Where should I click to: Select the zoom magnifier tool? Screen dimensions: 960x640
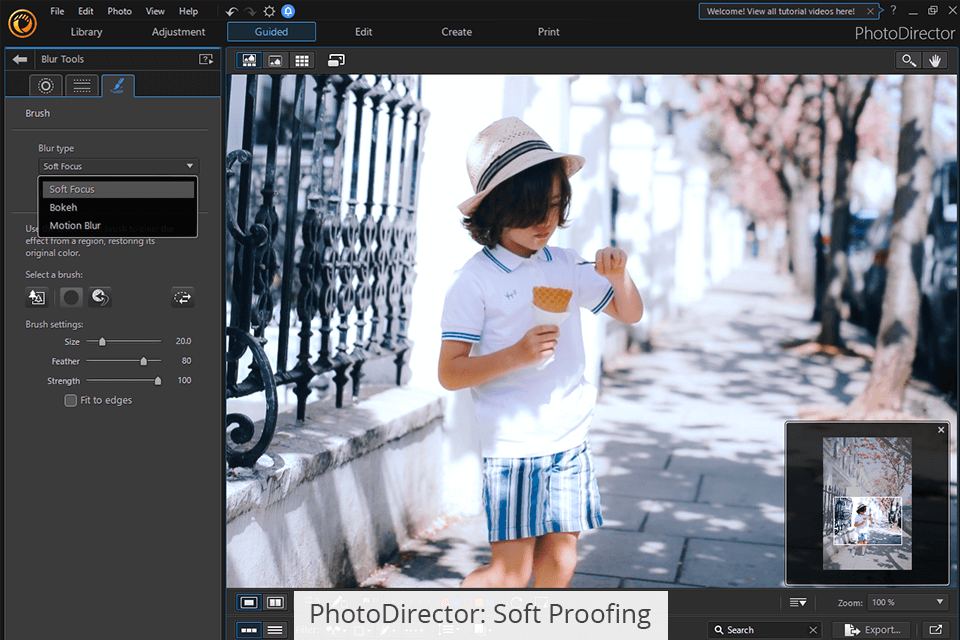coord(909,60)
